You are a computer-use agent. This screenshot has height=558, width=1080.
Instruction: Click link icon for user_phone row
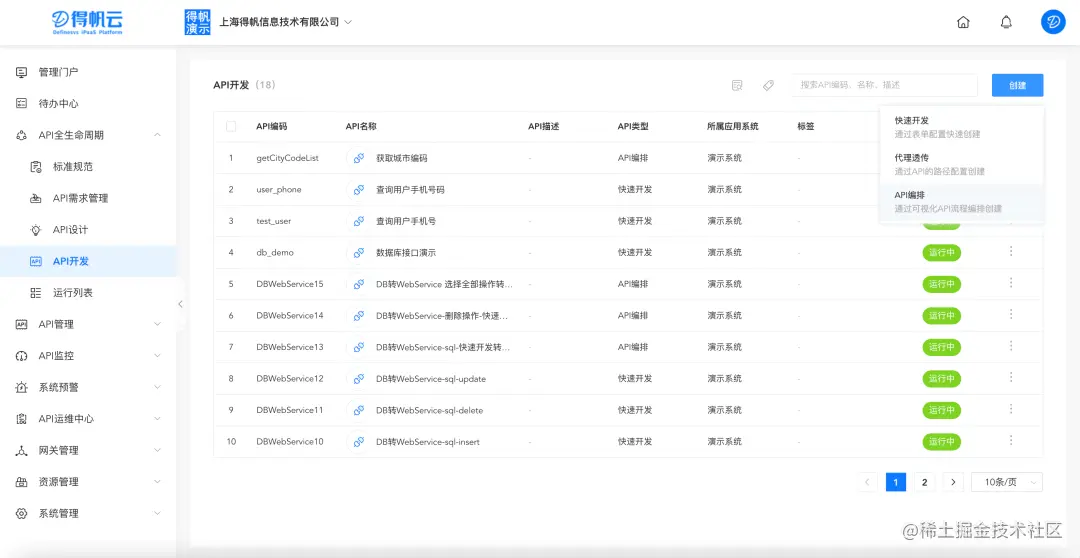pyautogui.click(x=358, y=189)
